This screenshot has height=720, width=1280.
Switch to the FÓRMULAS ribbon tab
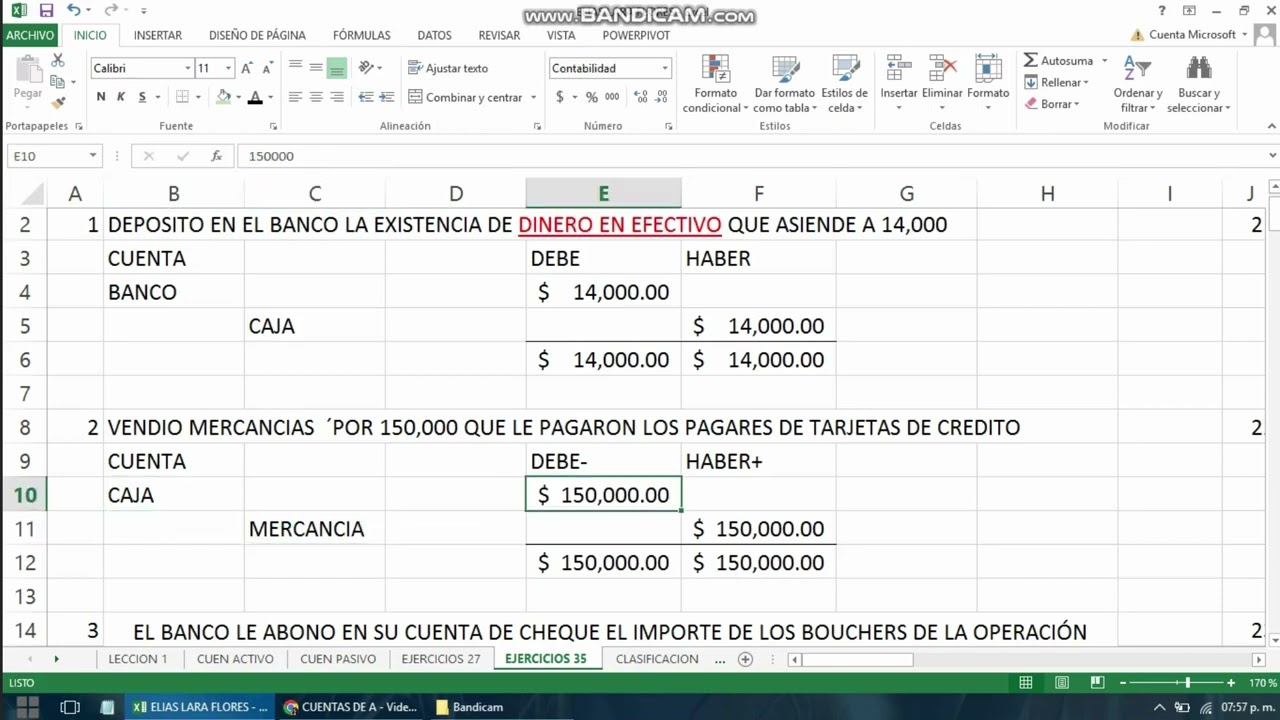coord(362,35)
